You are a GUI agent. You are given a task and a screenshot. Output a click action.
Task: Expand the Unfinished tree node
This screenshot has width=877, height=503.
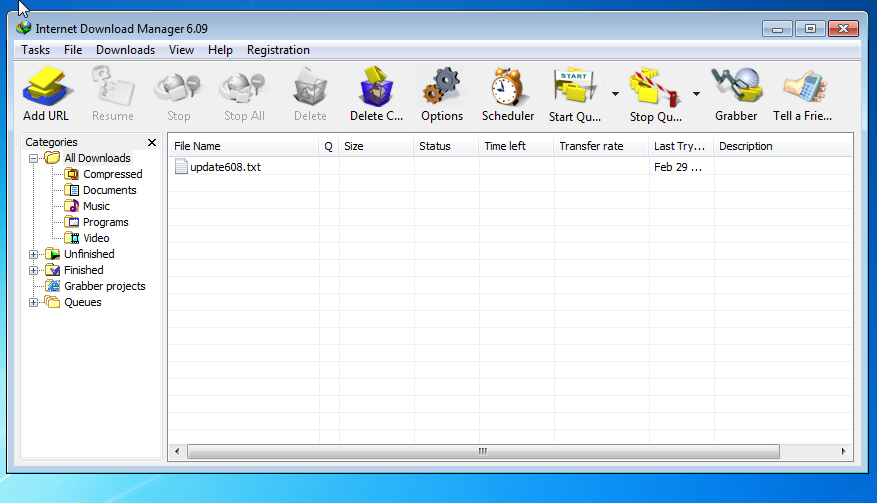coord(34,255)
